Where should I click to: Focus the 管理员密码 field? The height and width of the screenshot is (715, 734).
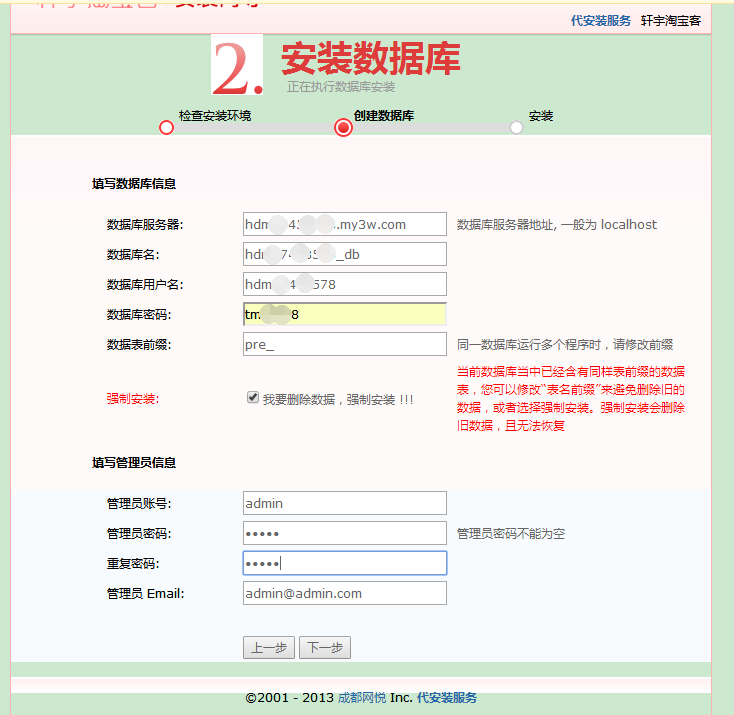(x=344, y=533)
